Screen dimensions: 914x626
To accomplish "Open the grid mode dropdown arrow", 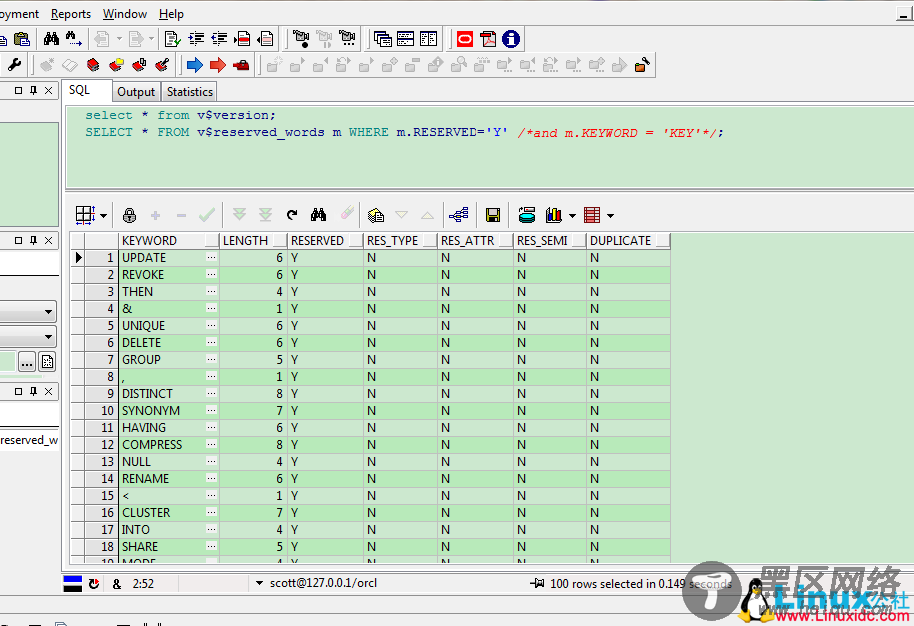I will (x=103, y=215).
